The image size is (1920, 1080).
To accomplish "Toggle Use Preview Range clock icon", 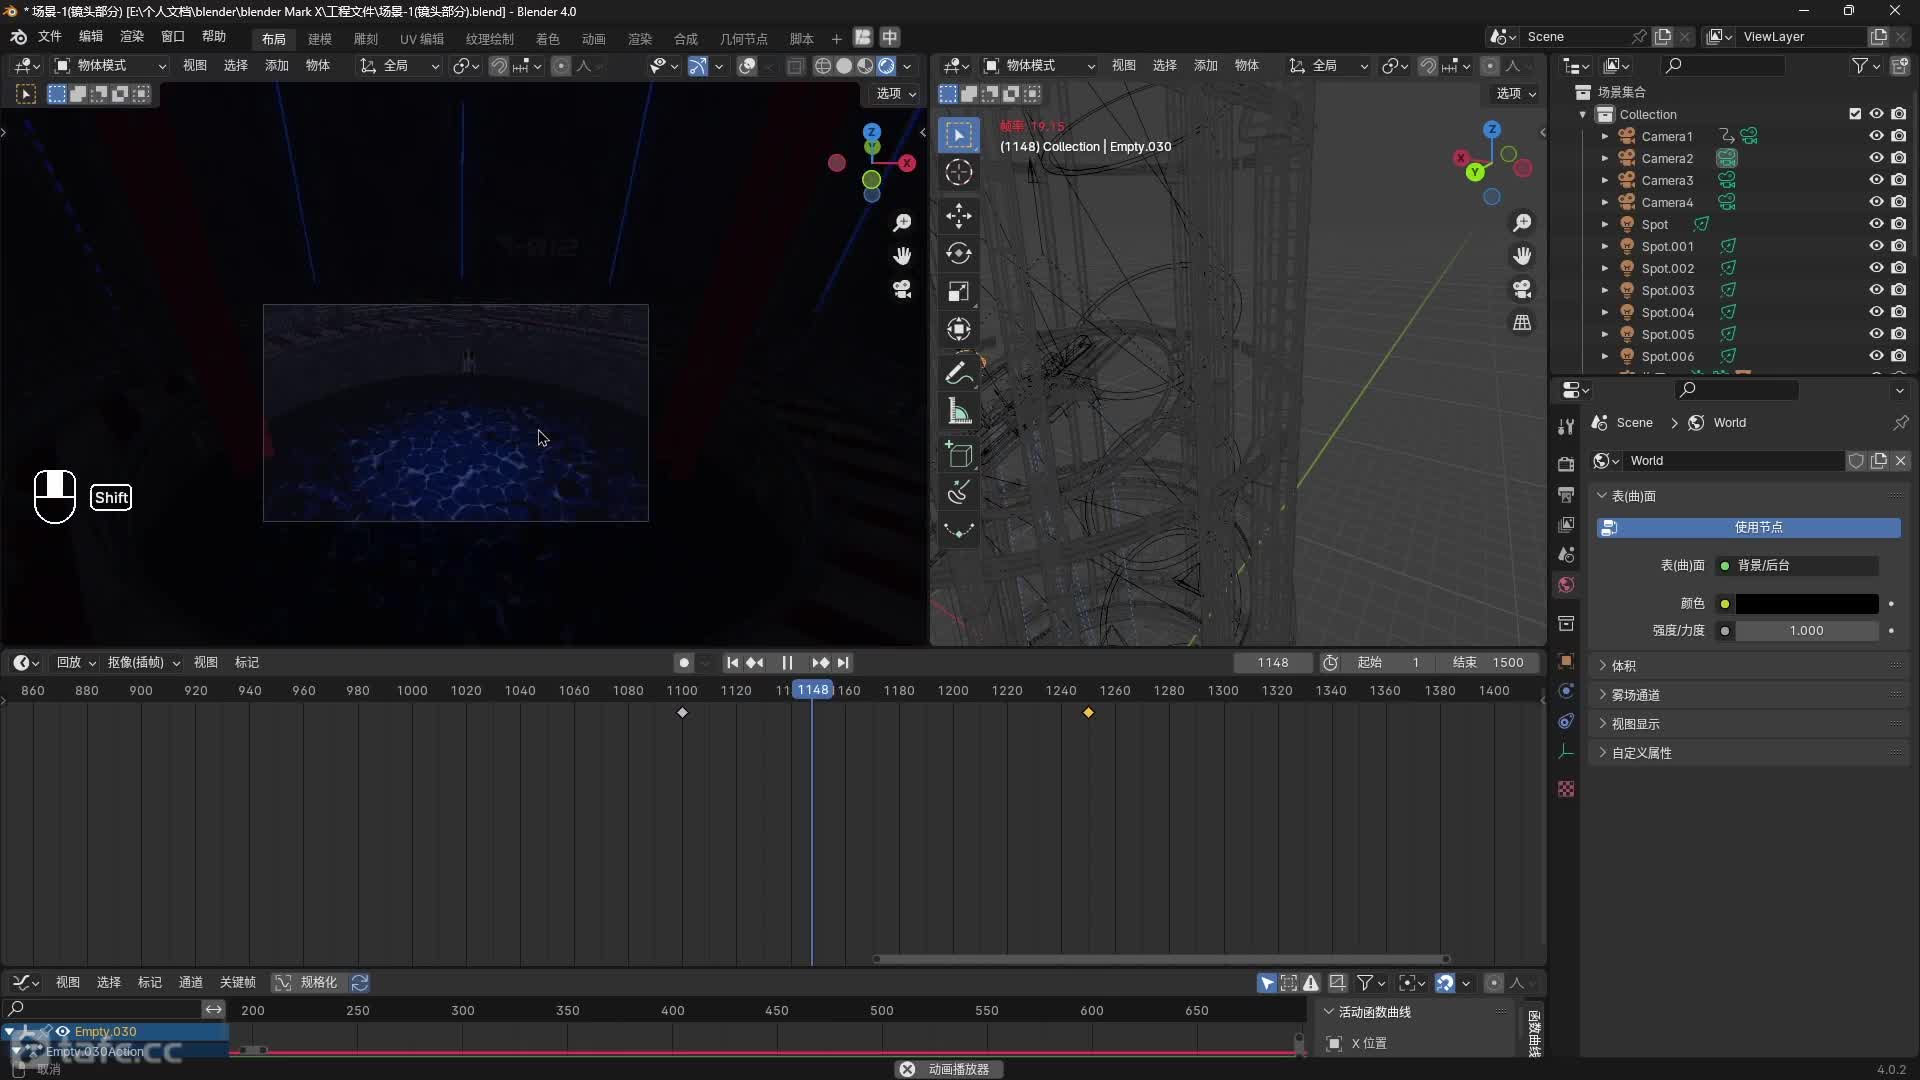I will pos(1330,663).
